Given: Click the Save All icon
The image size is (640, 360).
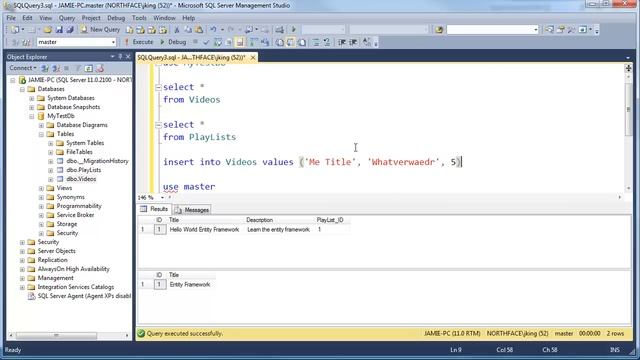Looking at the screenshot, I should pos(70,29).
